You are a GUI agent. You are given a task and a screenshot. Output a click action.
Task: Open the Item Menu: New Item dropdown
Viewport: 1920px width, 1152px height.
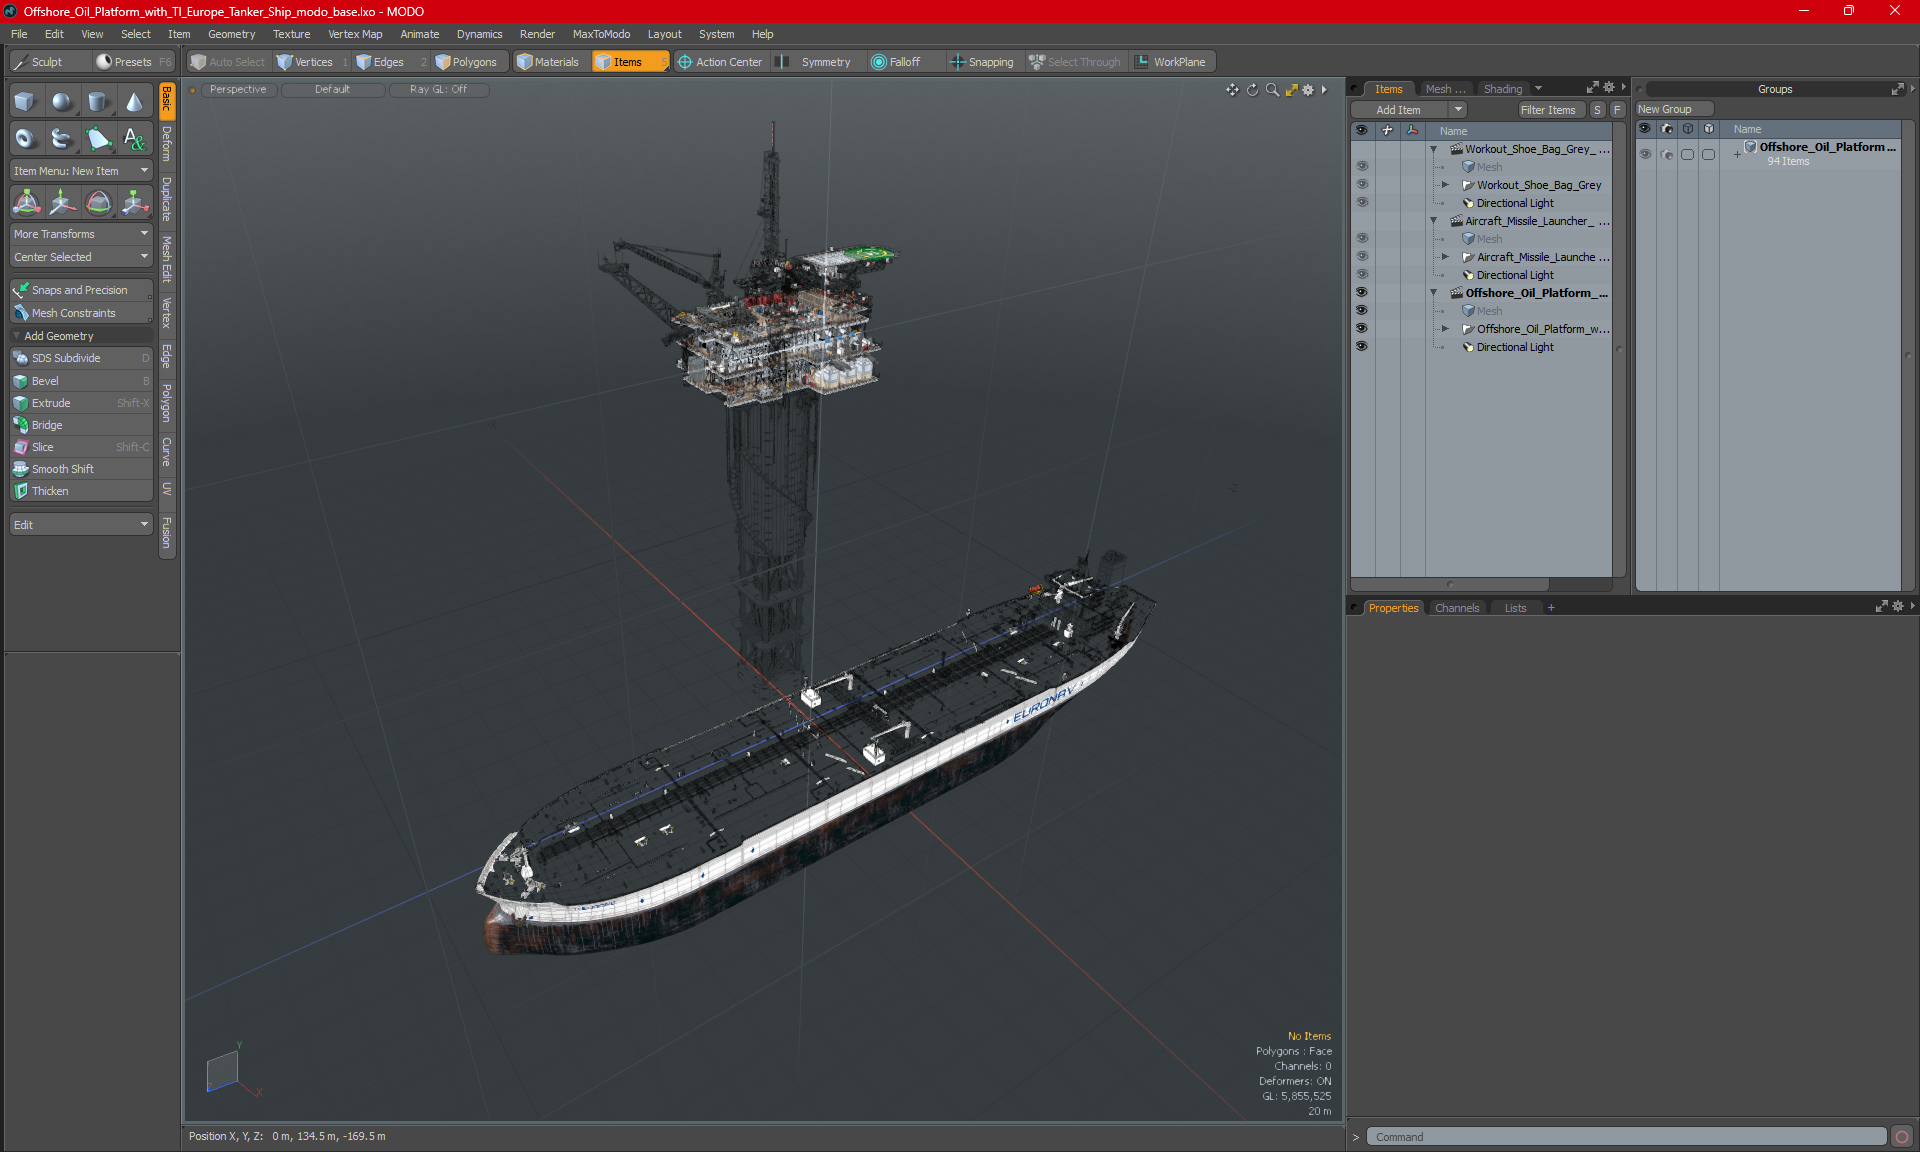coord(80,171)
